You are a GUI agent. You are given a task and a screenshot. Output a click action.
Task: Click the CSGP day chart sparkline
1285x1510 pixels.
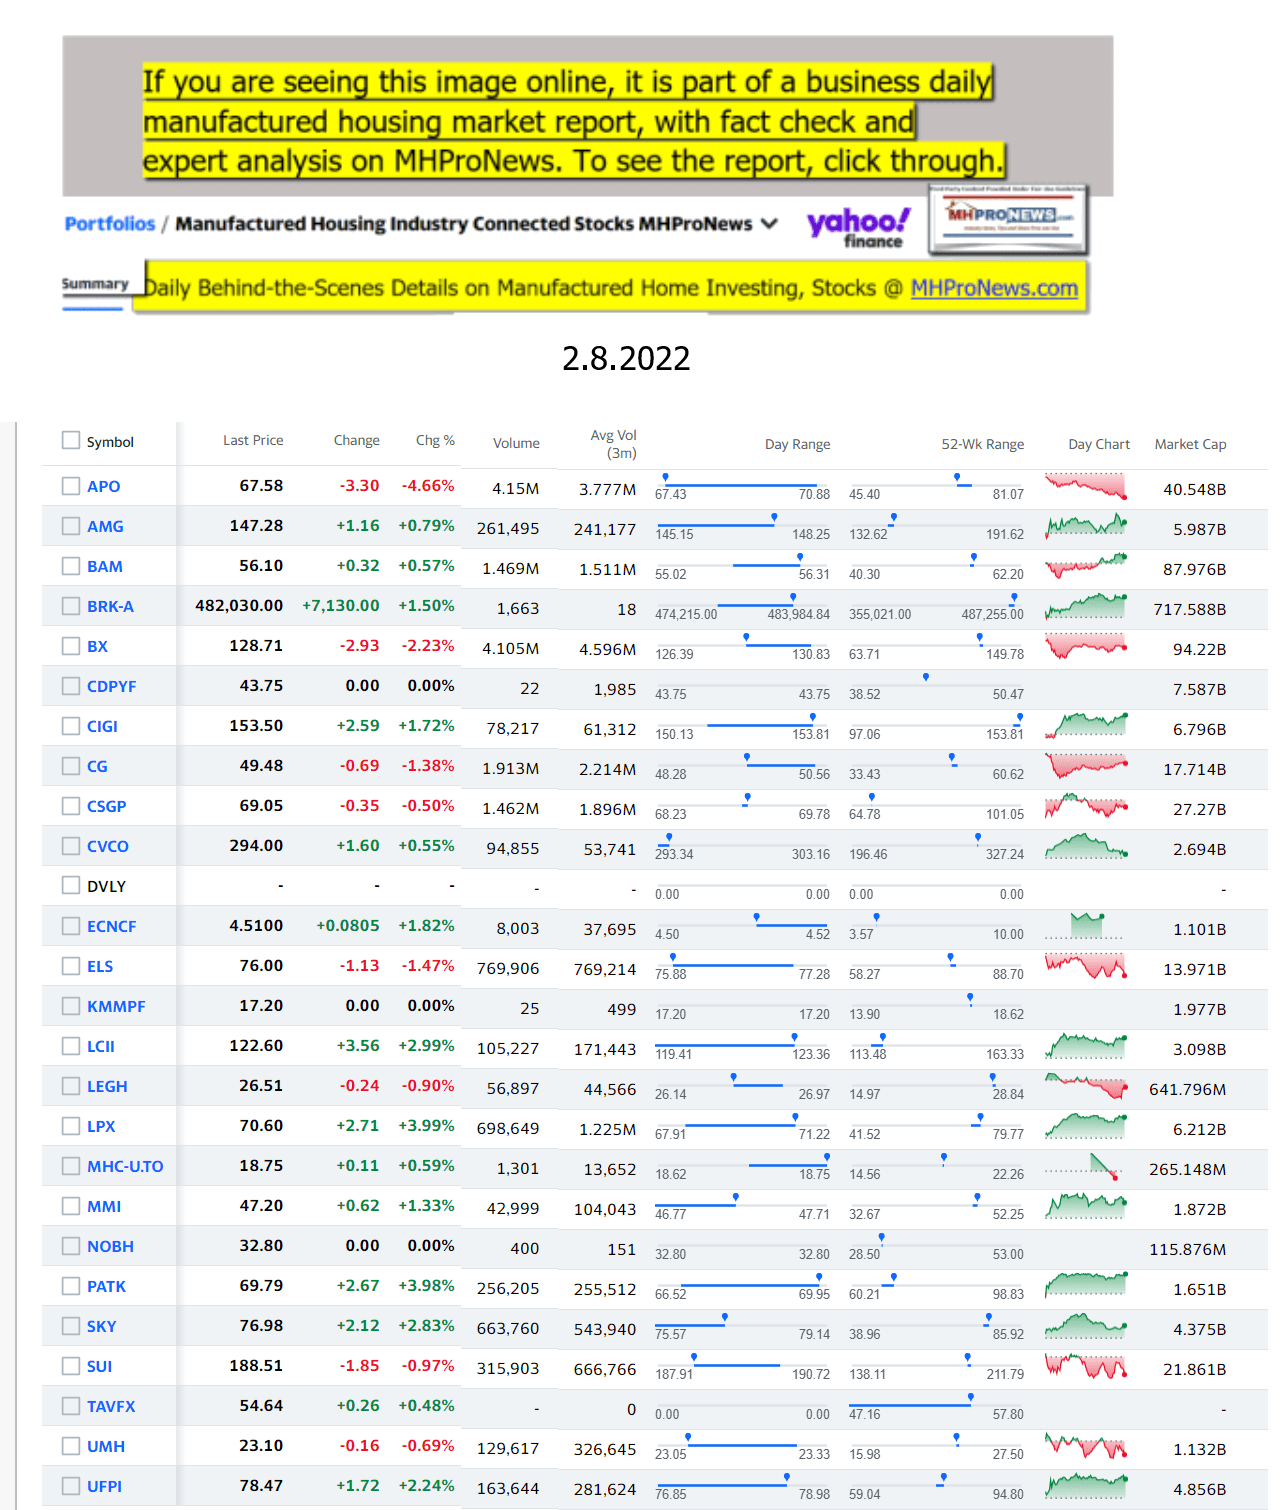(1086, 806)
